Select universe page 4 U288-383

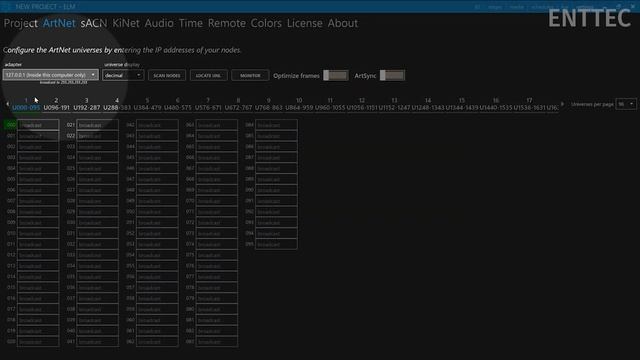click(x=117, y=104)
